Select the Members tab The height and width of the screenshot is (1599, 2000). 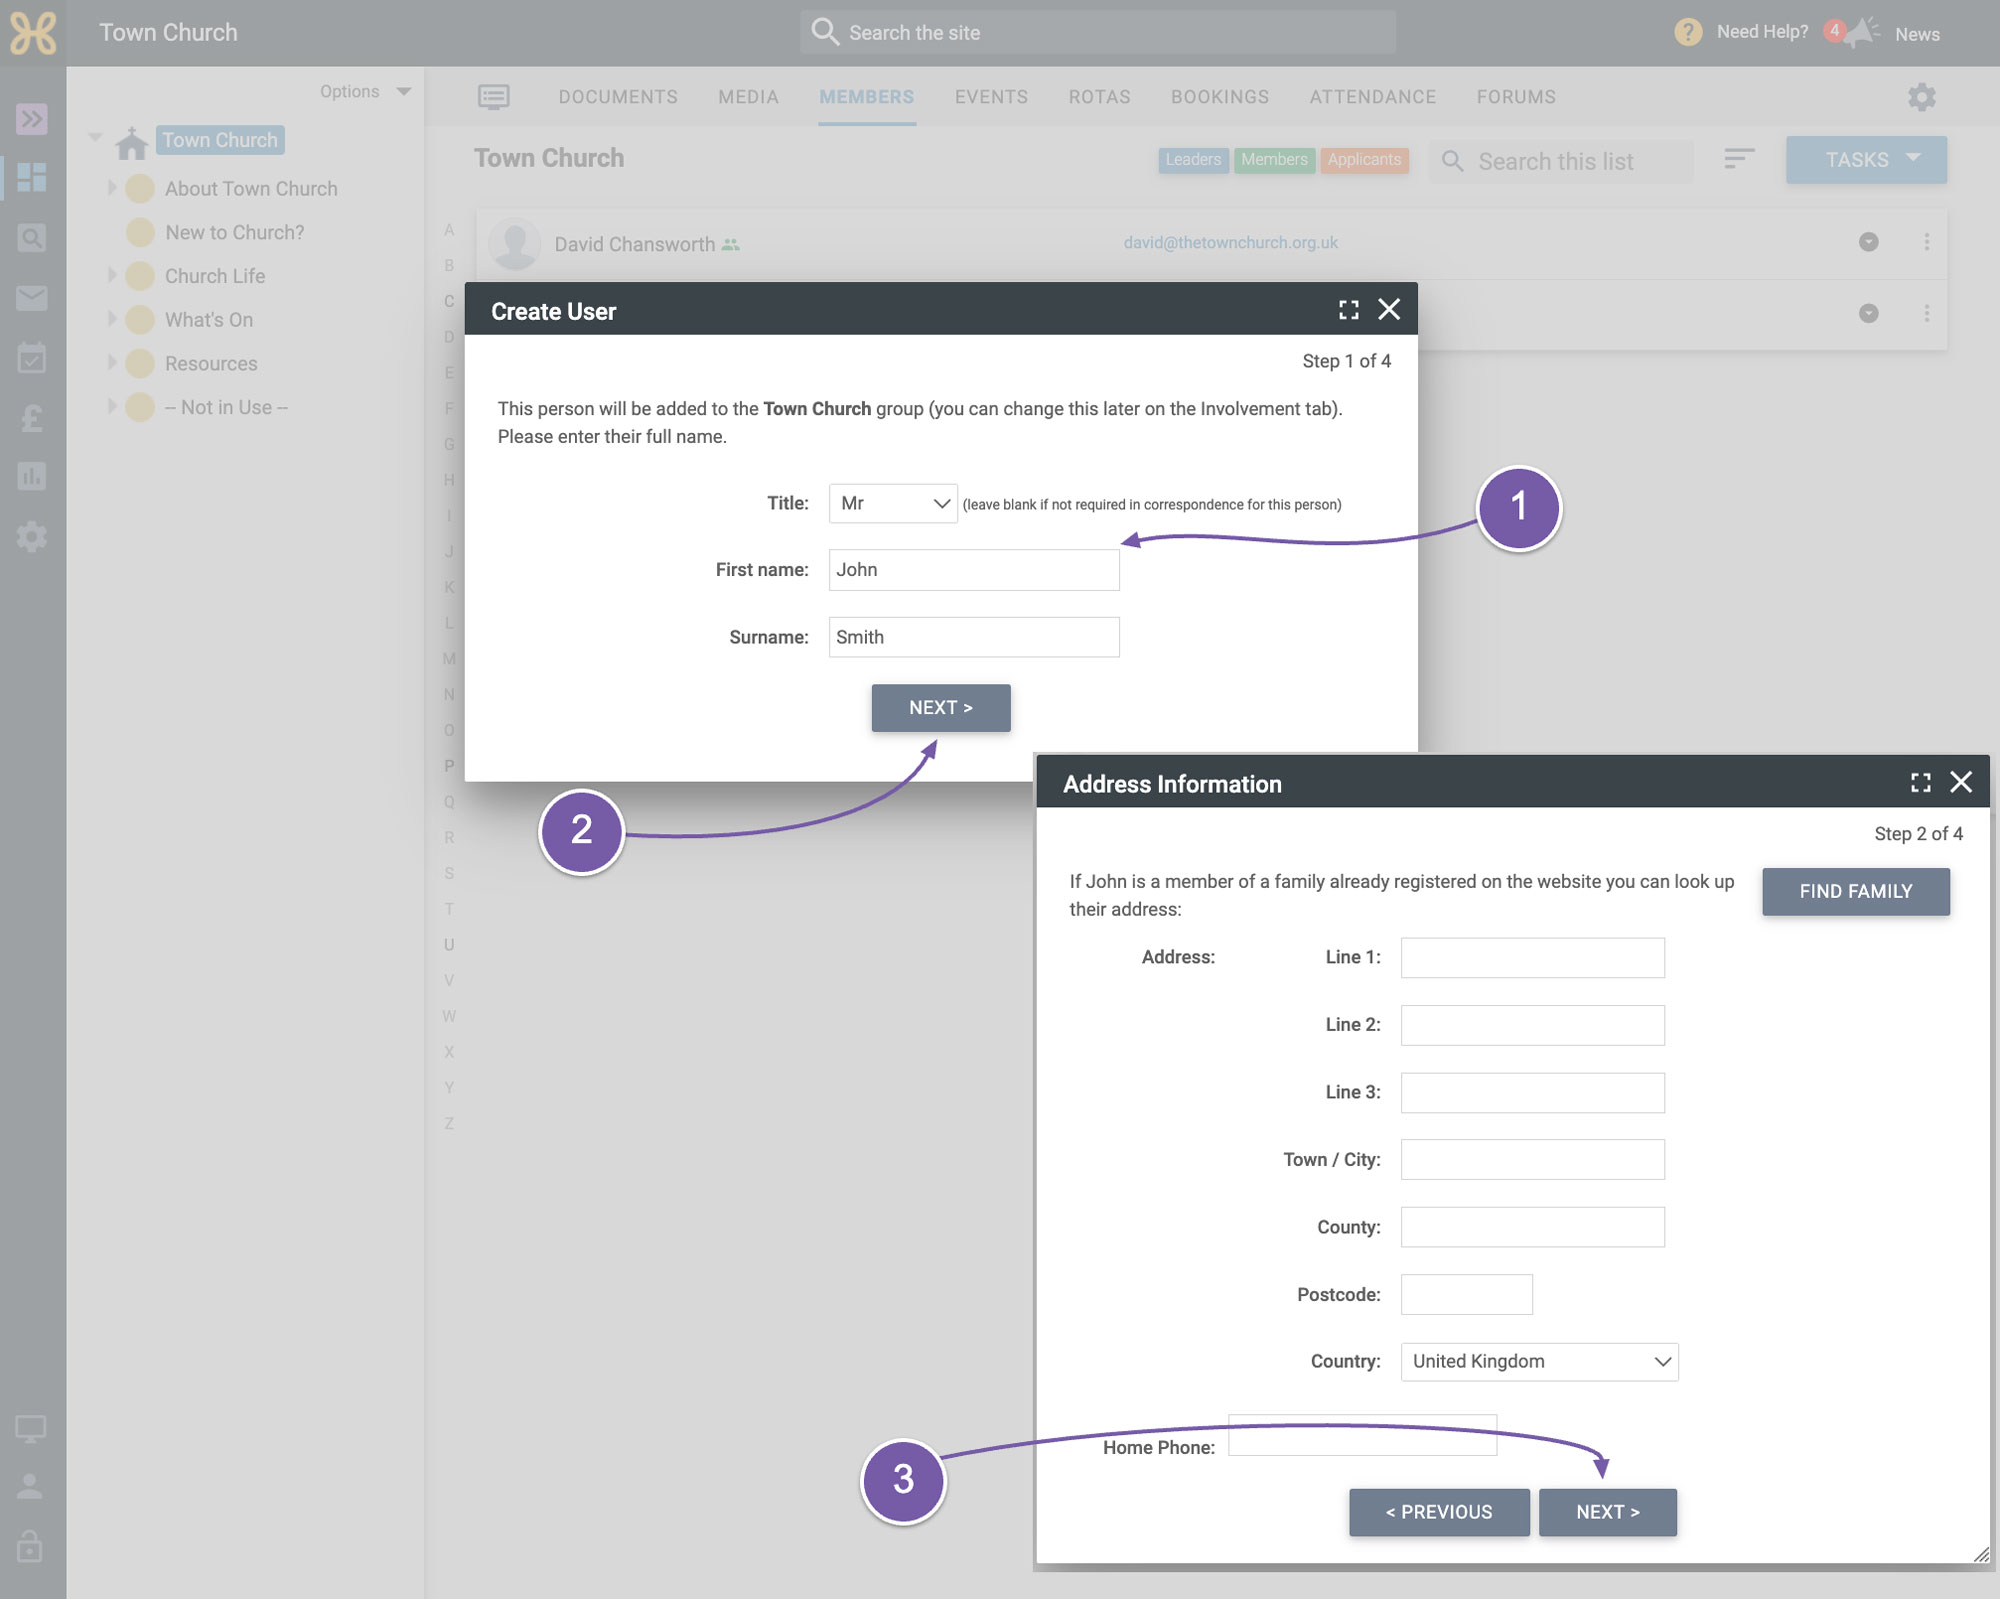click(866, 97)
